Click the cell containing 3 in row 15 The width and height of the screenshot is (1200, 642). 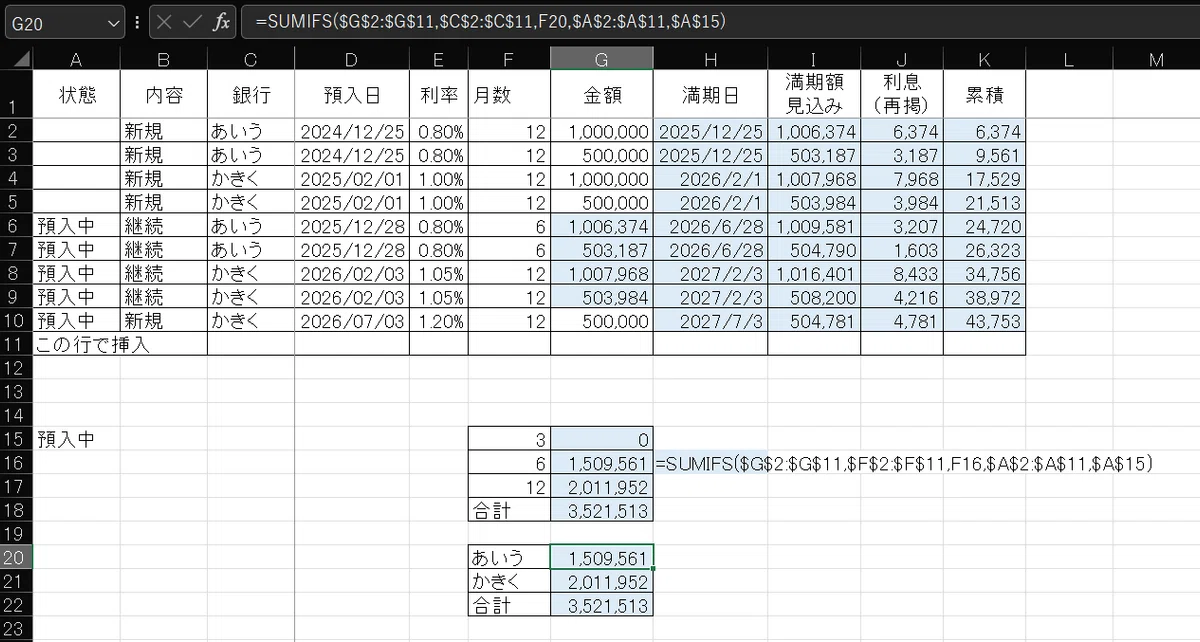508,438
